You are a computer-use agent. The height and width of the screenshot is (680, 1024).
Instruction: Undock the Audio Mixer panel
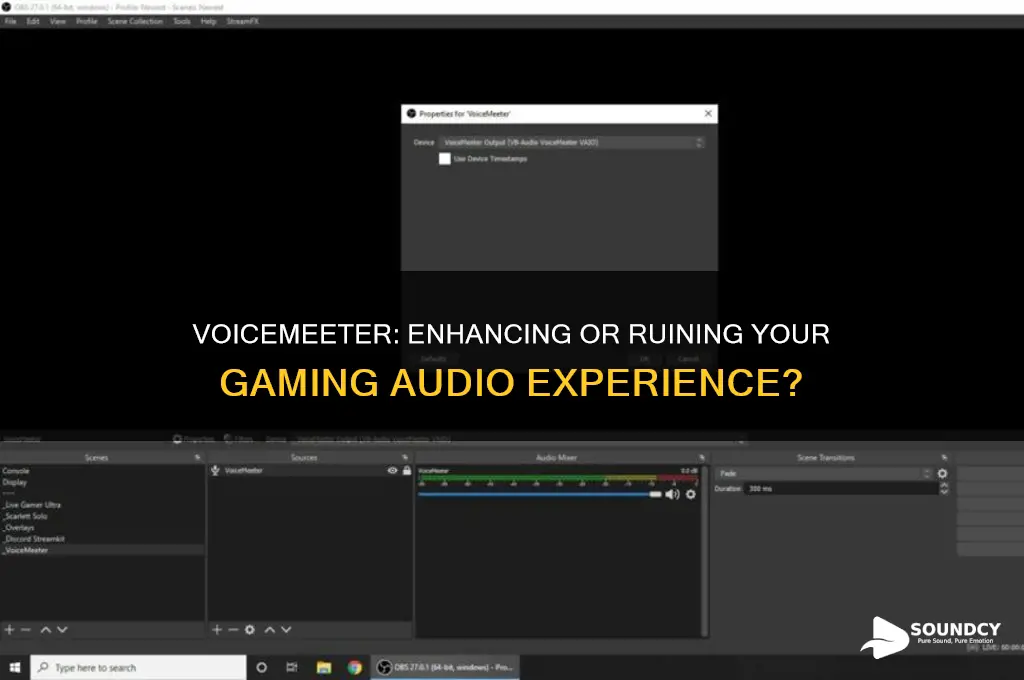pyautogui.click(x=702, y=457)
